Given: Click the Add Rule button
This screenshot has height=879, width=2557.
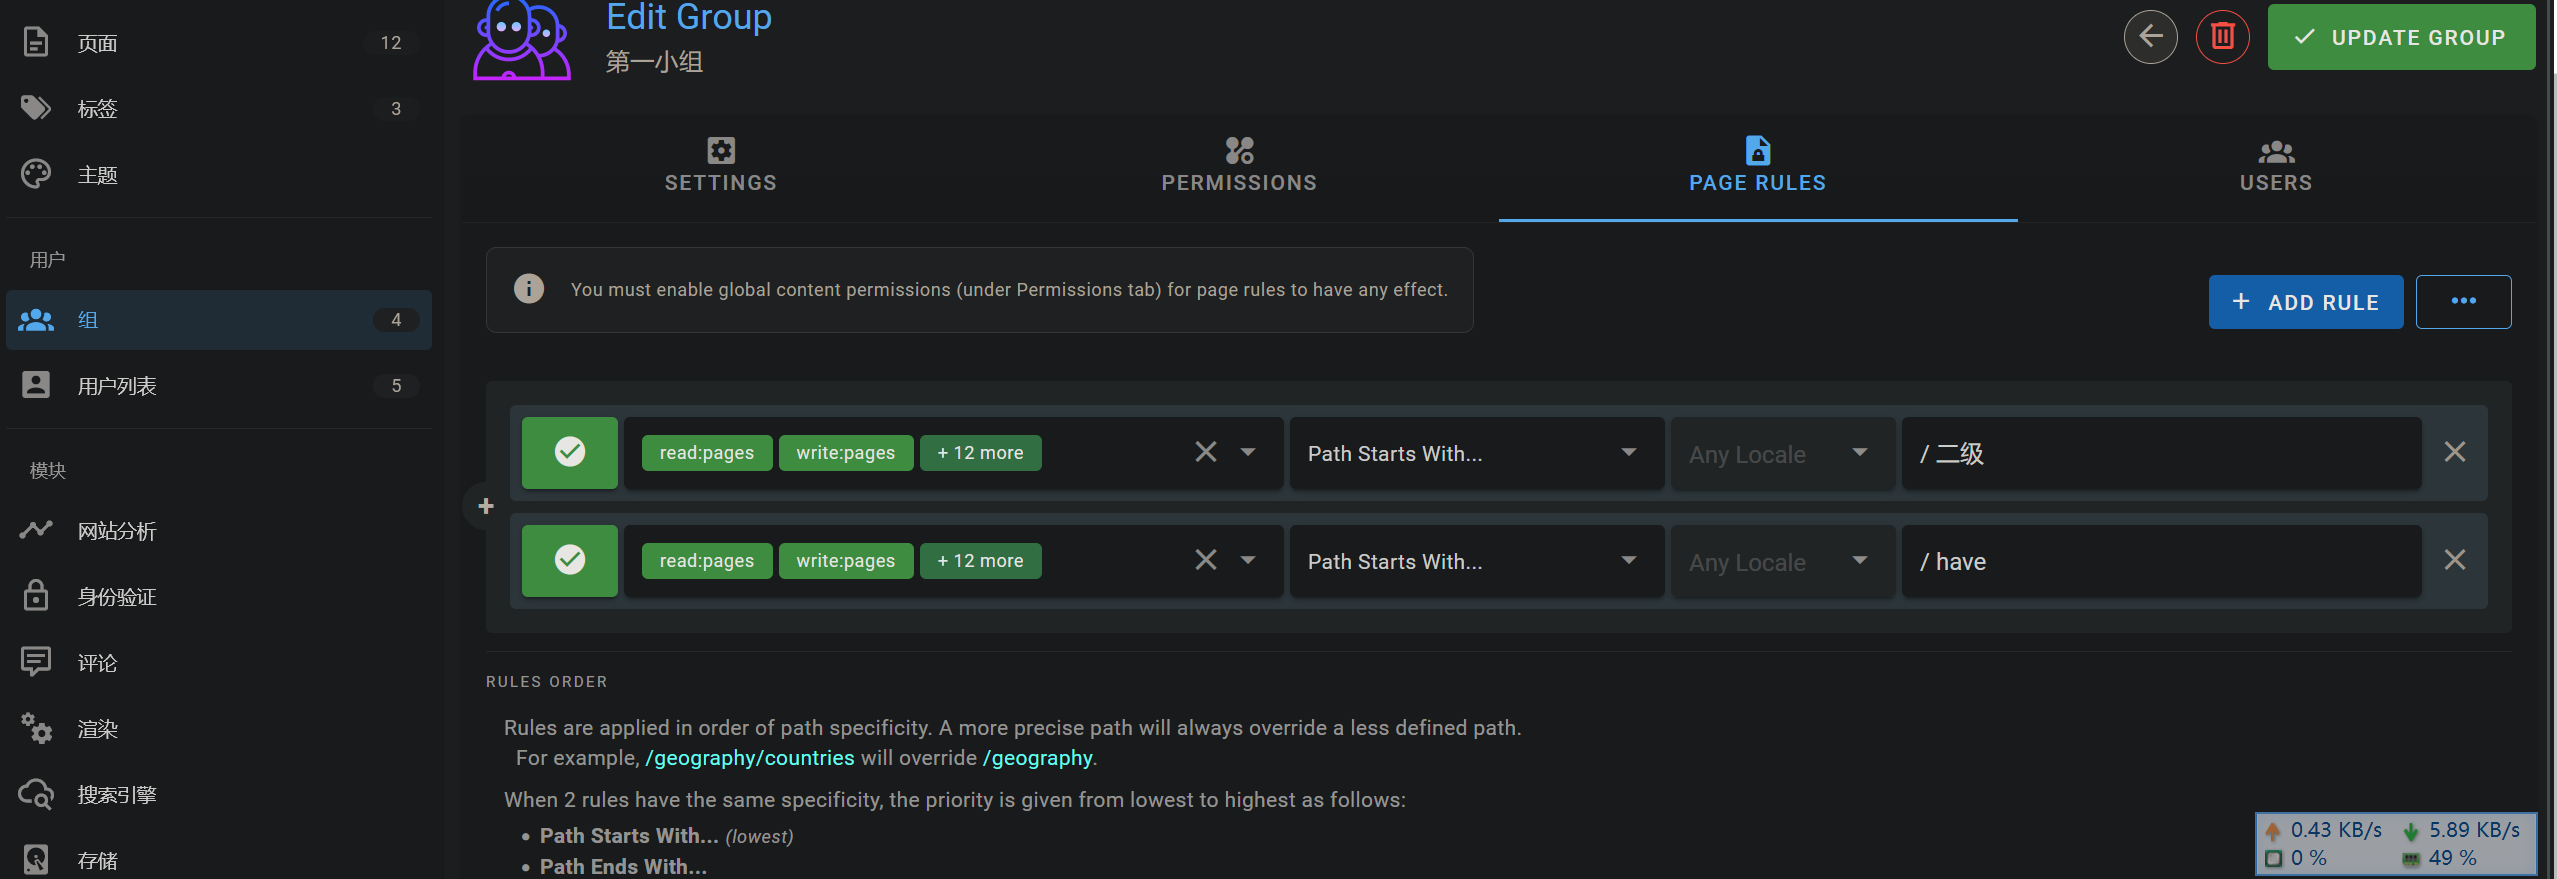Looking at the screenshot, I should point(2305,302).
